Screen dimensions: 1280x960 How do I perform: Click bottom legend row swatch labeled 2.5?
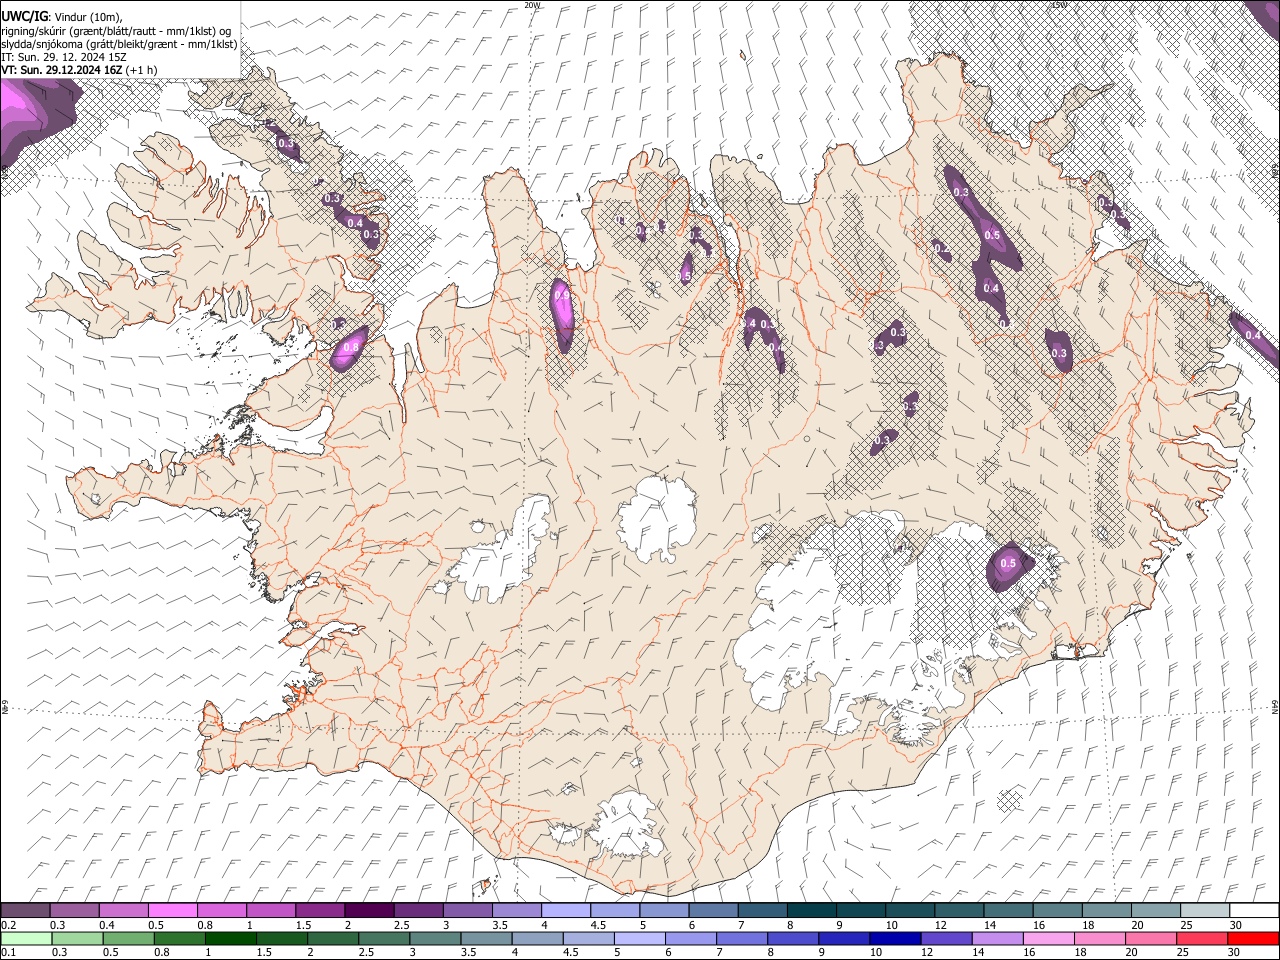tap(383, 938)
